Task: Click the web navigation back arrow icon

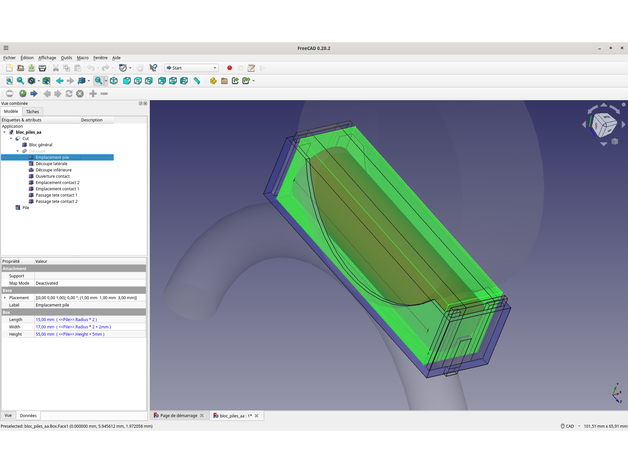Action: tap(46, 94)
